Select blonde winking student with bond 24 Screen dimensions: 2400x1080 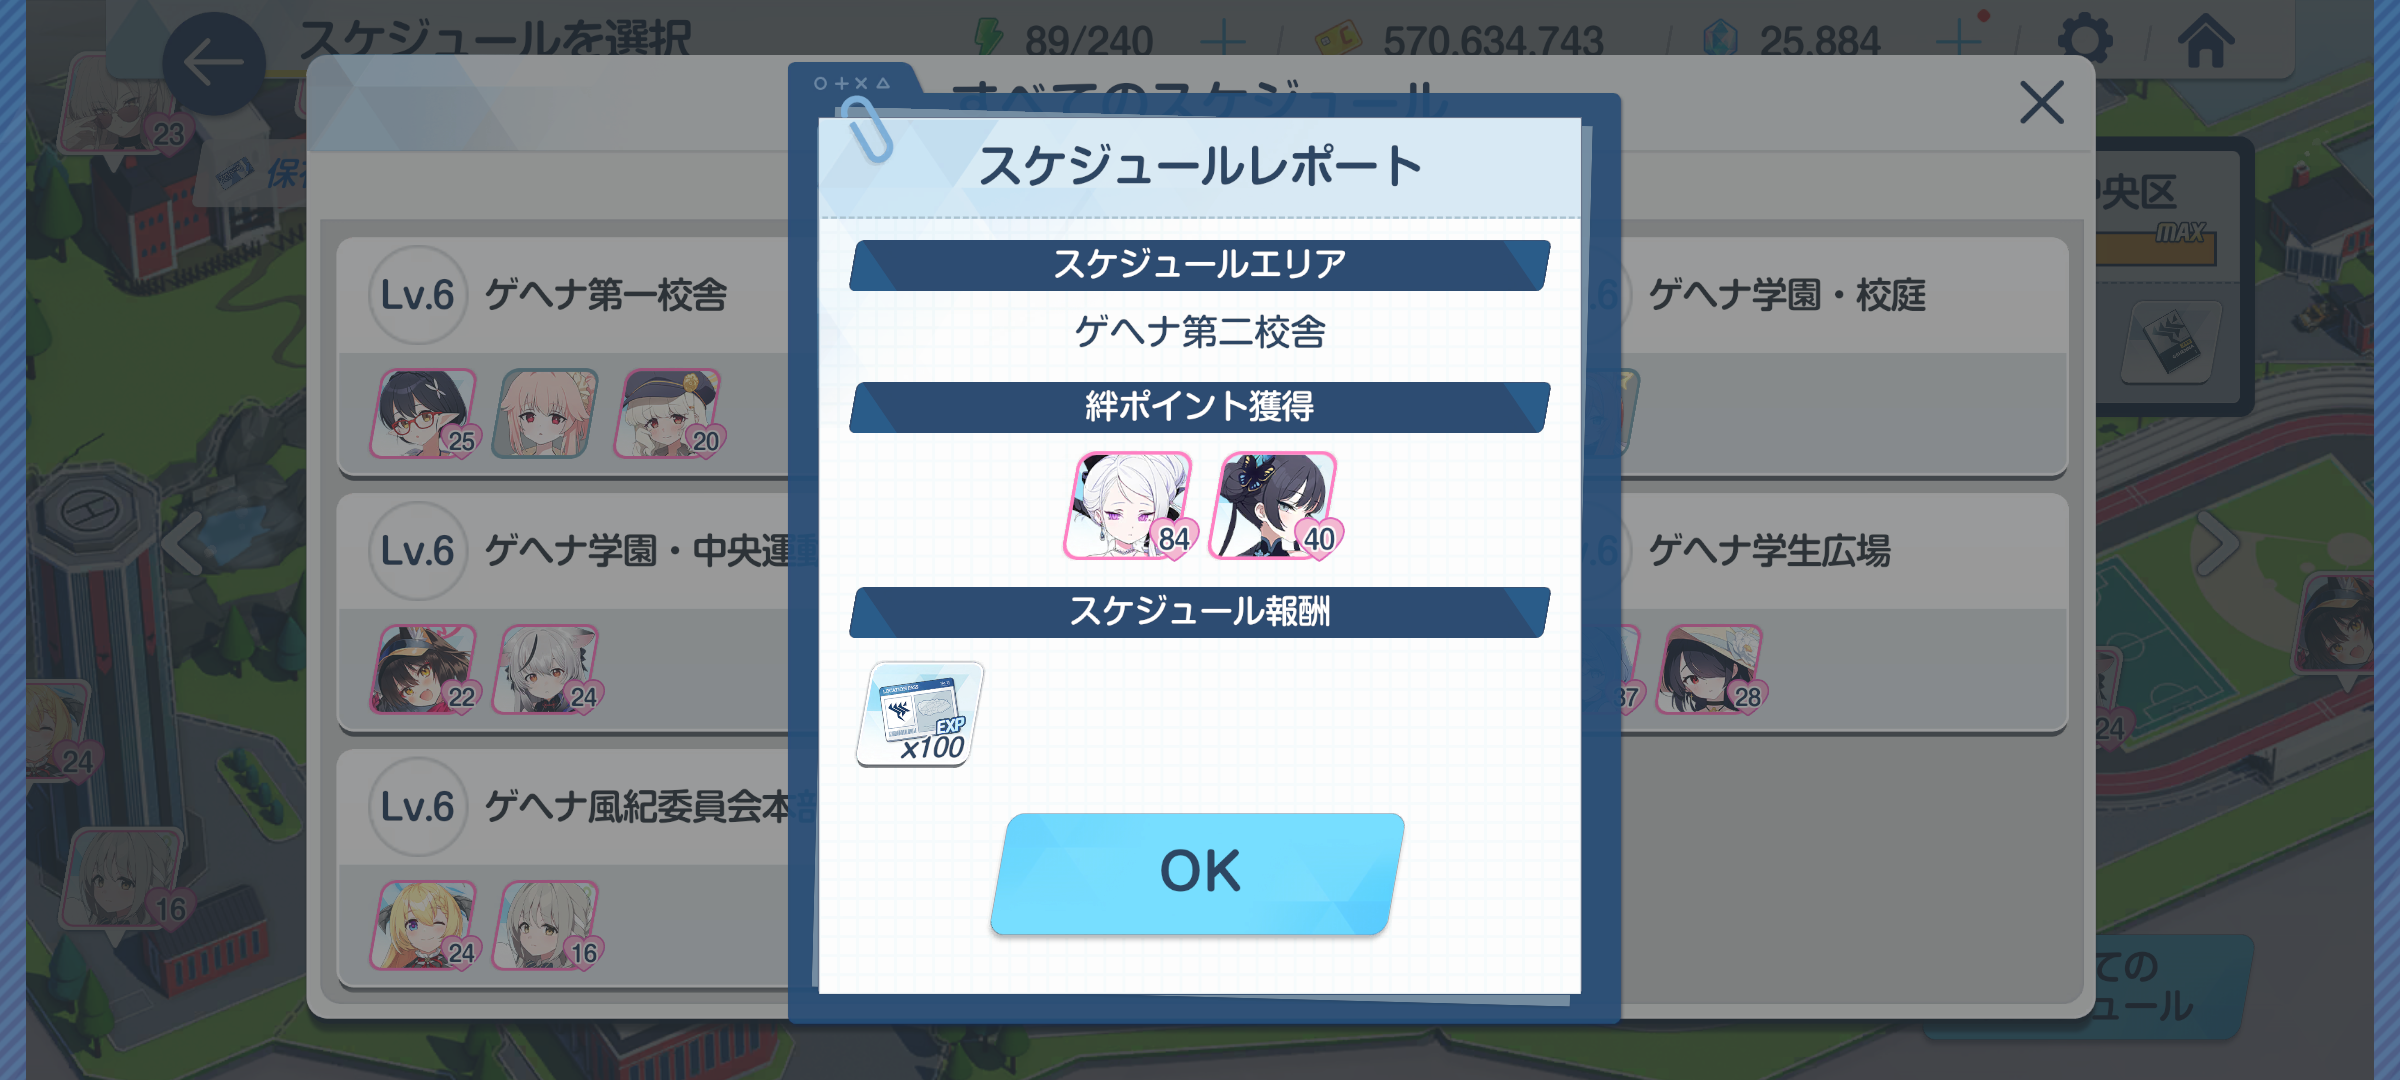point(426,926)
